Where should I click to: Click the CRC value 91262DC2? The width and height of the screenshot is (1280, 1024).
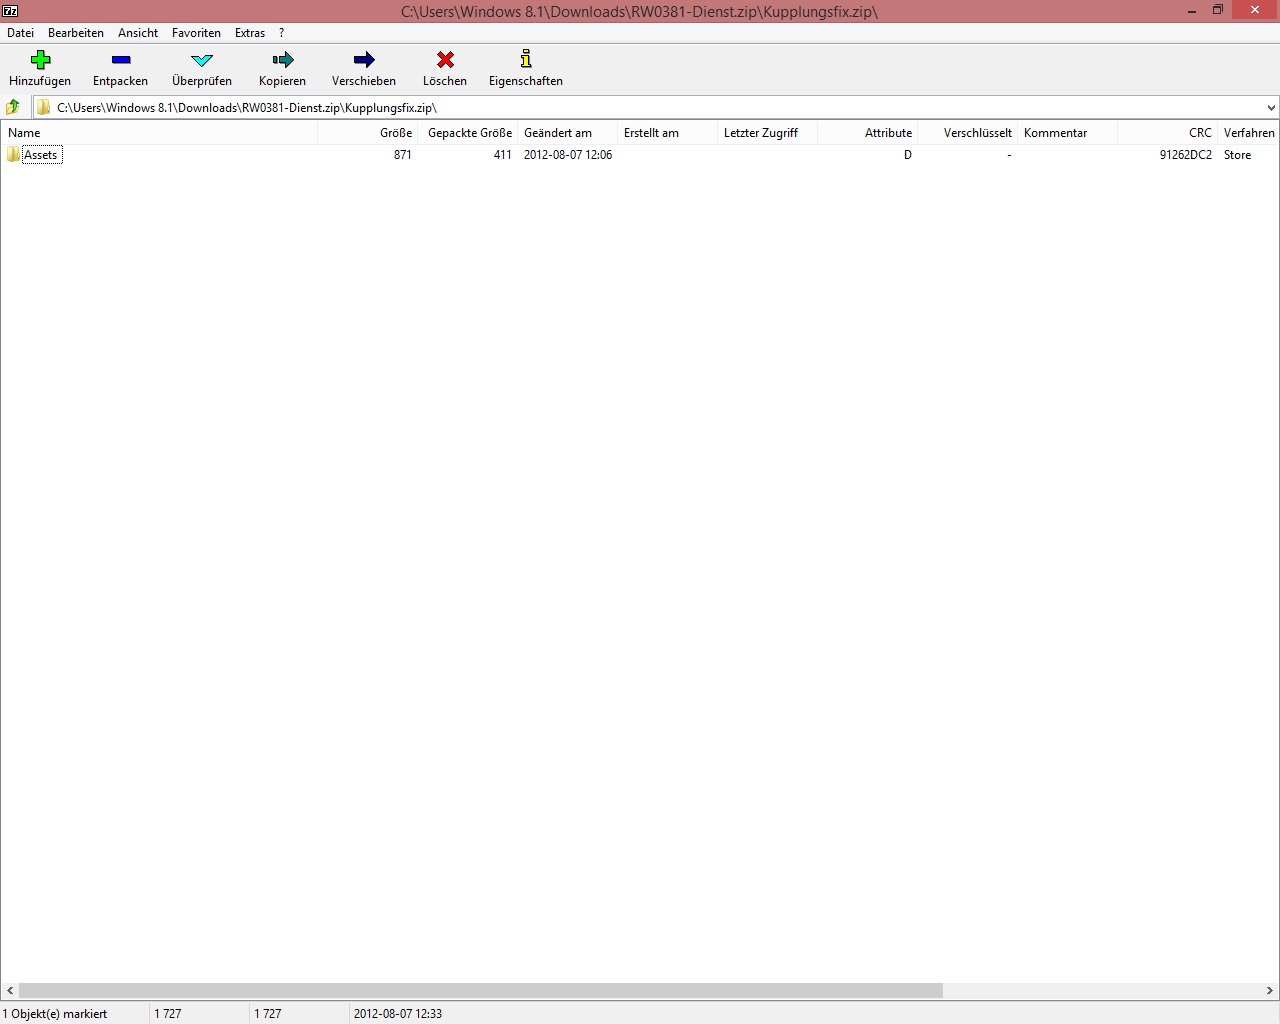click(1186, 155)
